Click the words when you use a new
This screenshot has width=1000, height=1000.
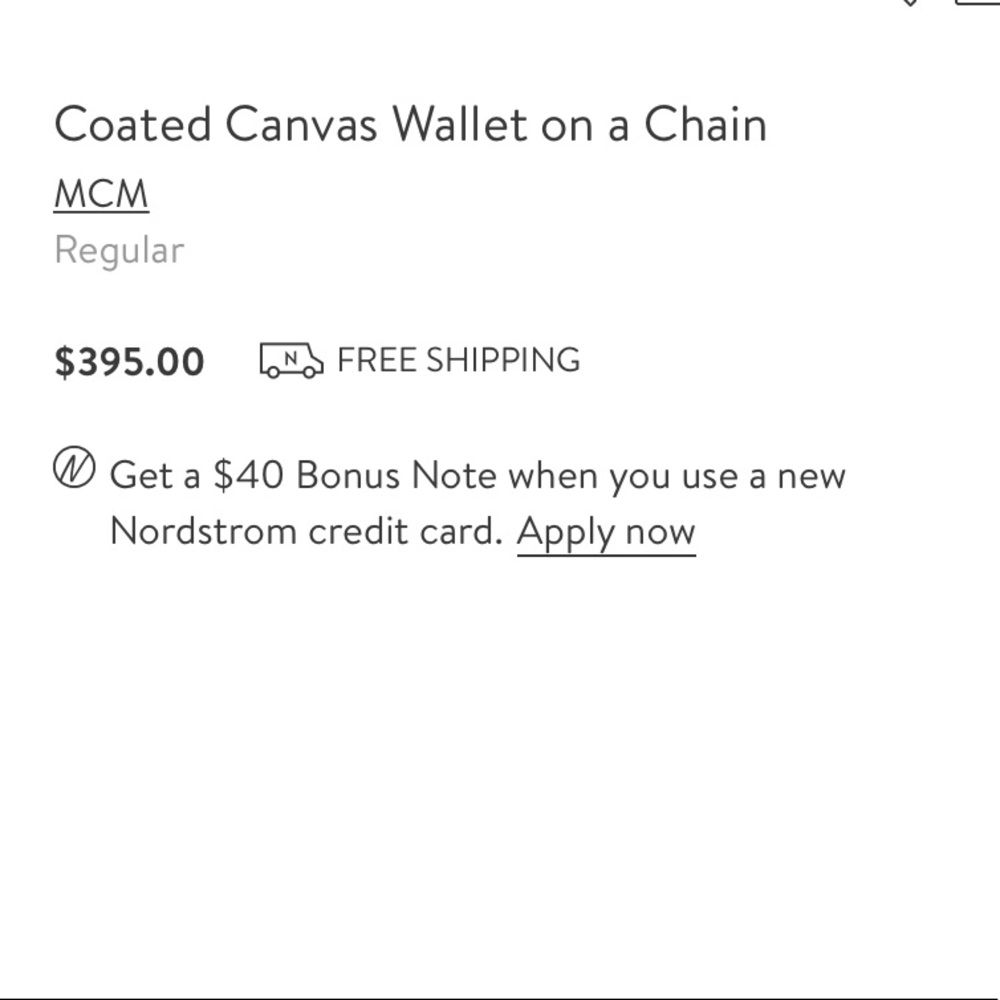click(676, 475)
